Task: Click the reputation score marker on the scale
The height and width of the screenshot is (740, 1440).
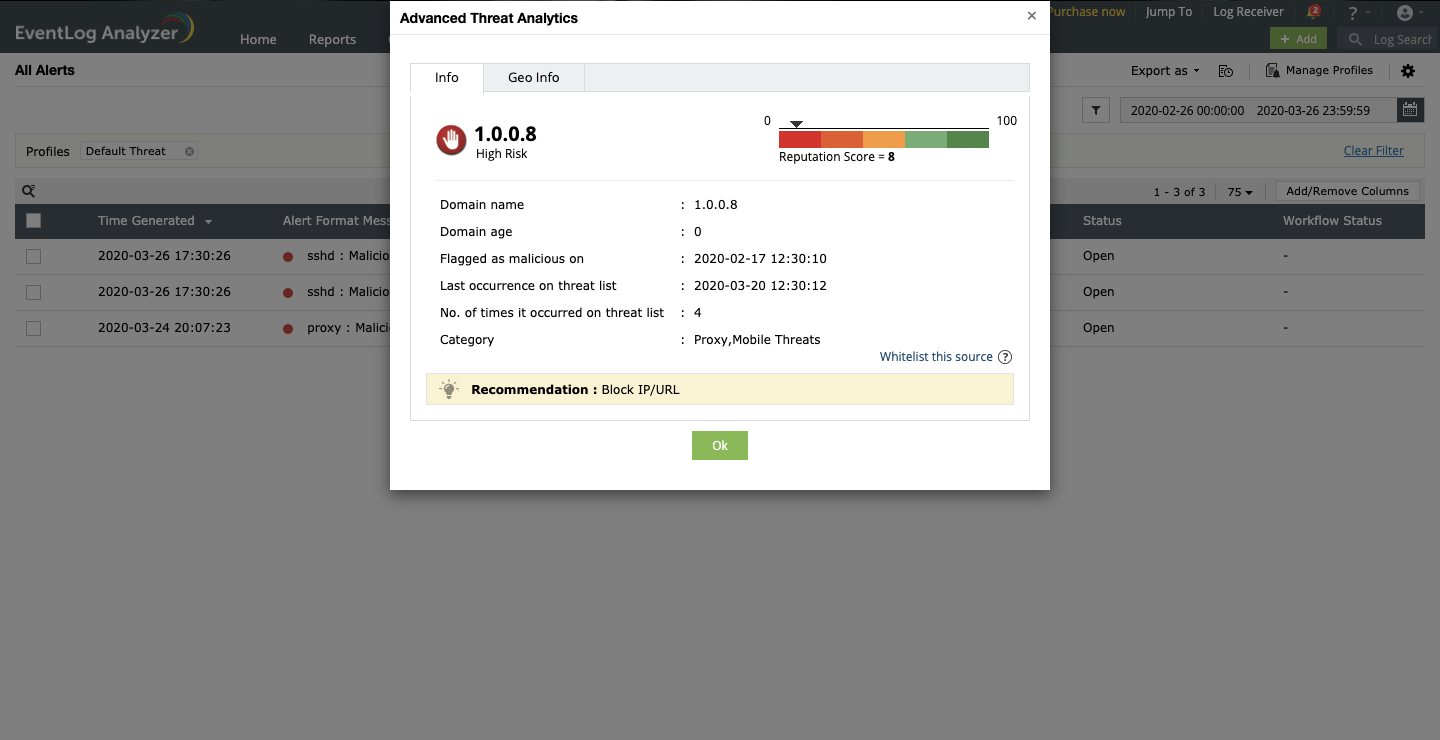Action: (796, 123)
